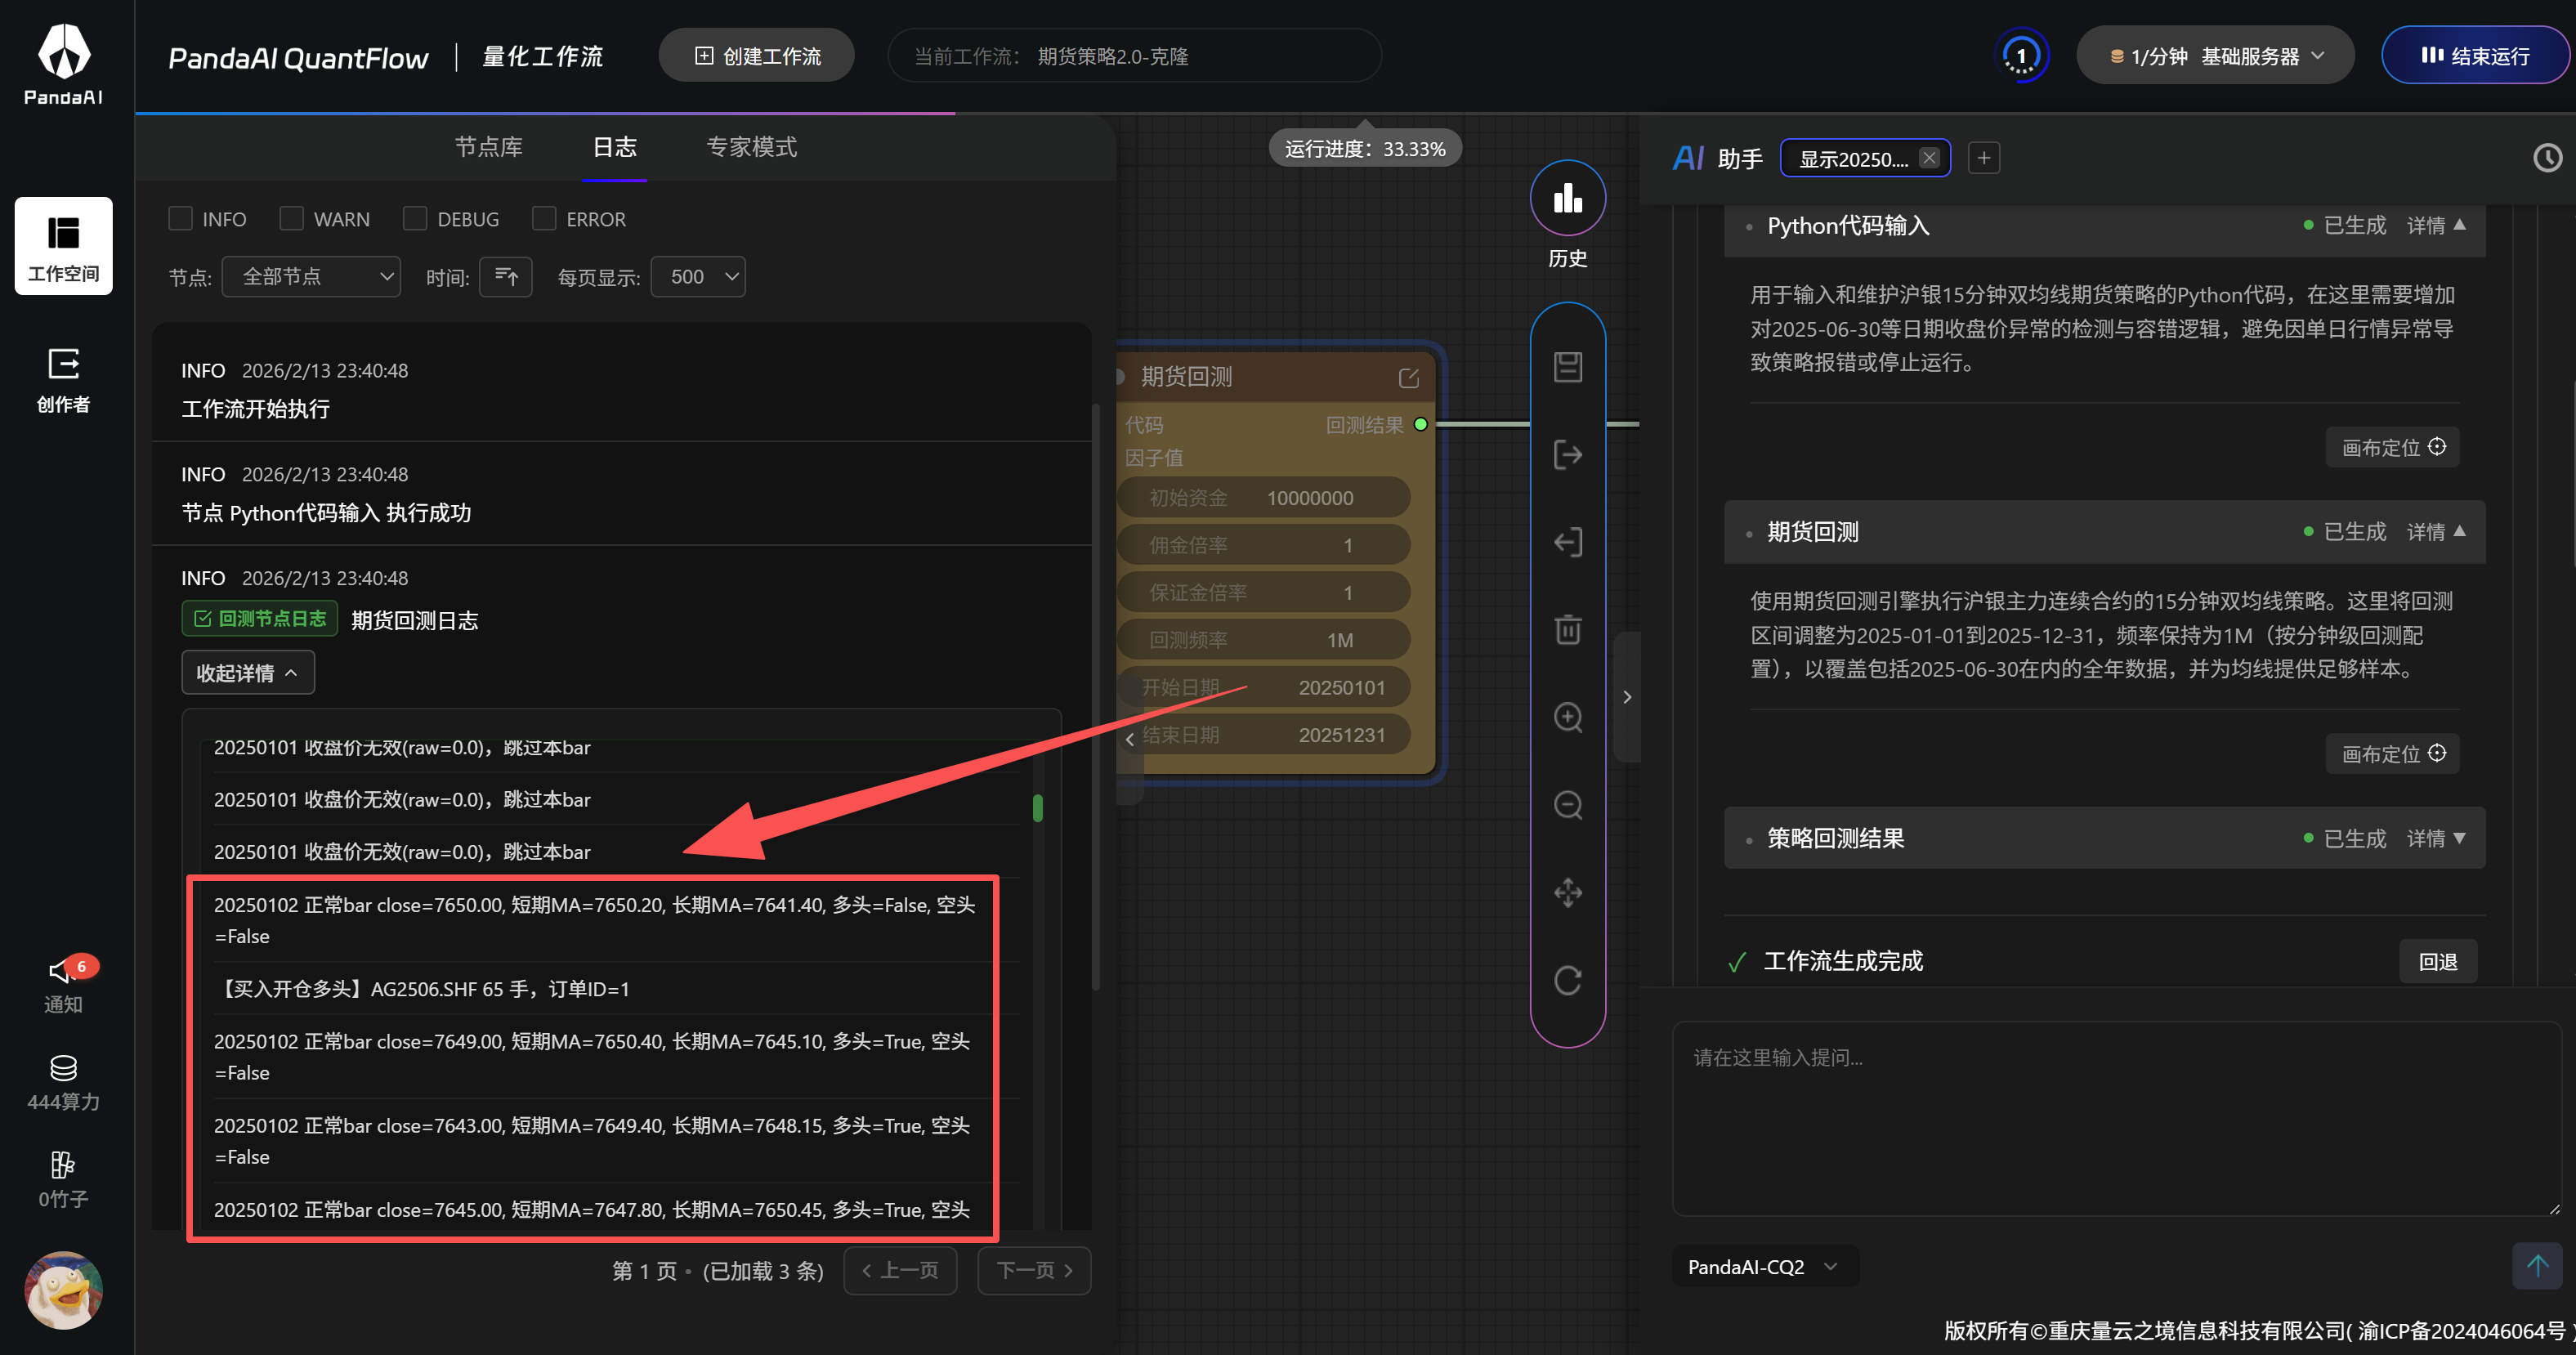Switch to the 日志 tab
The width and height of the screenshot is (2576, 1355).
614,147
